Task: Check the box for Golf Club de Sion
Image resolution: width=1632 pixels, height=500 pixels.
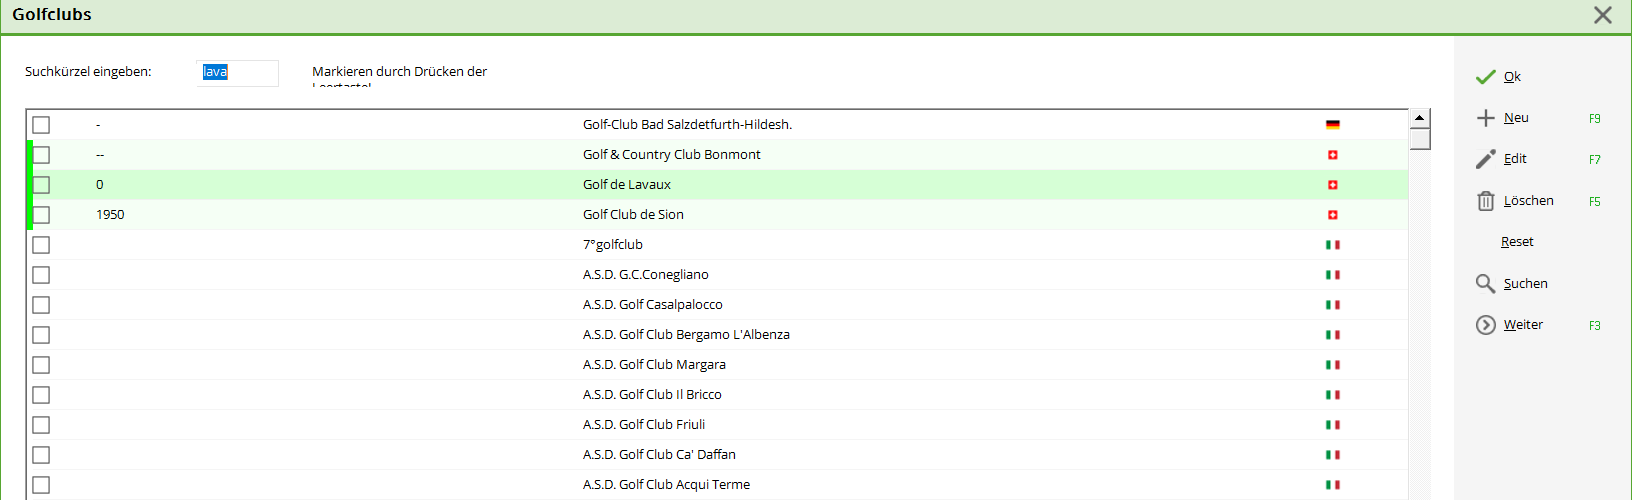Action: (41, 215)
